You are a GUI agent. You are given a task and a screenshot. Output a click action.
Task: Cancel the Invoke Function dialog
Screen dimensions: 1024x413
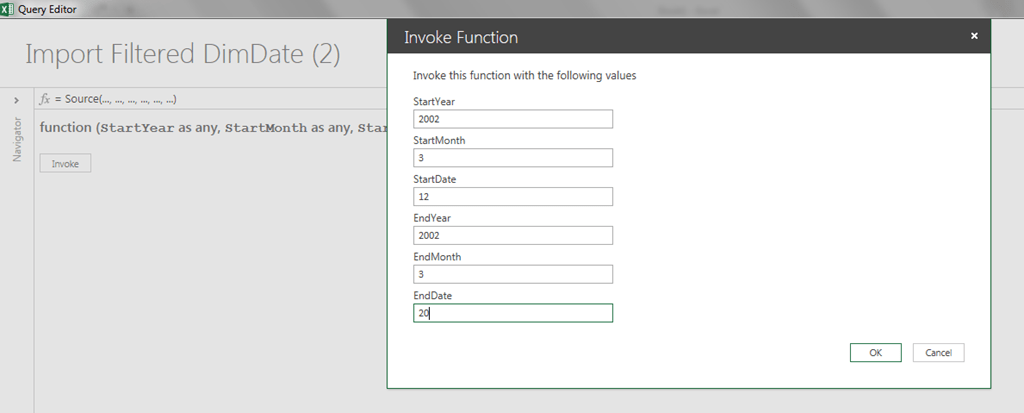[x=938, y=352]
